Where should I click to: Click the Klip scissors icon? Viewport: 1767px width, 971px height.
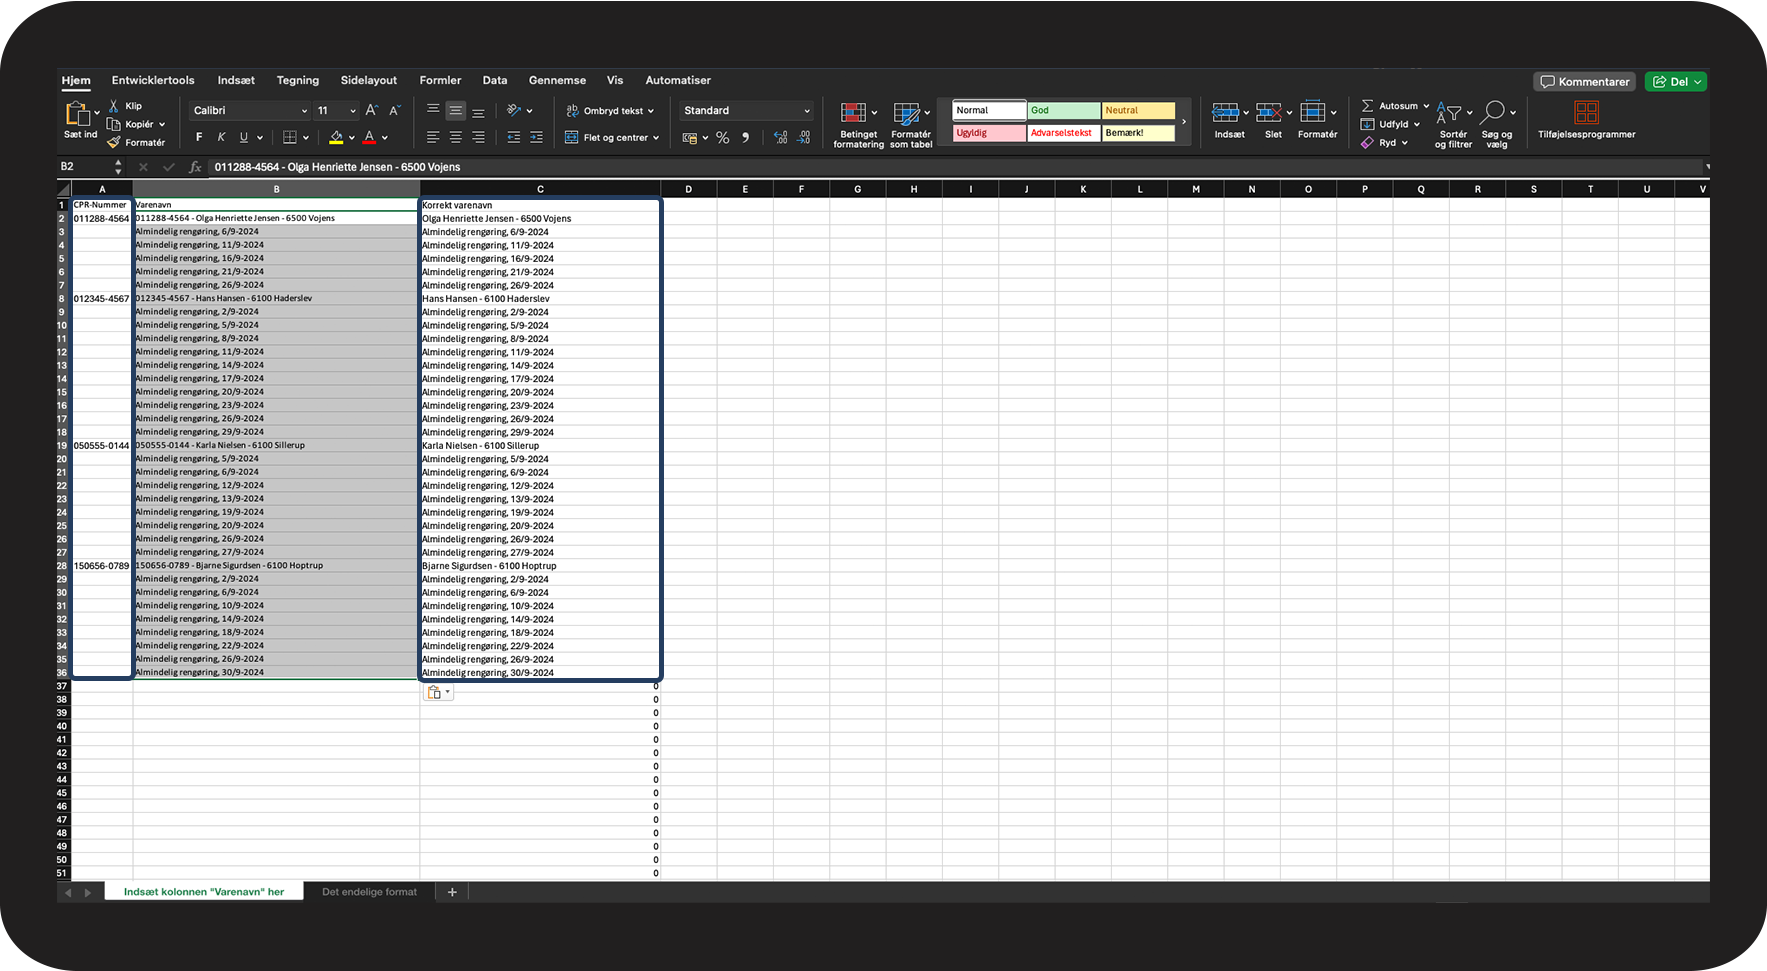[x=114, y=106]
